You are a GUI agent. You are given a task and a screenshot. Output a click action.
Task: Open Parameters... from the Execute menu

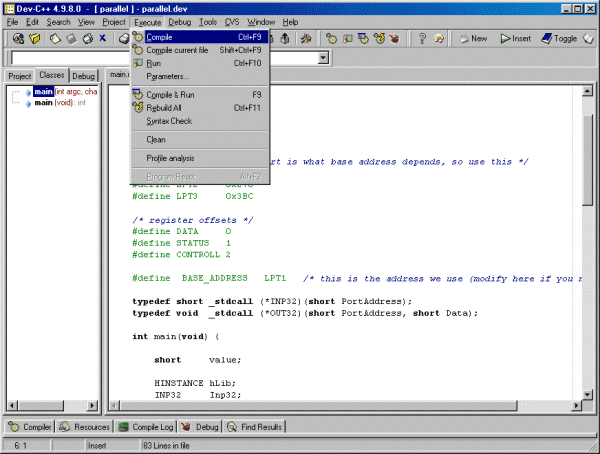click(200, 76)
